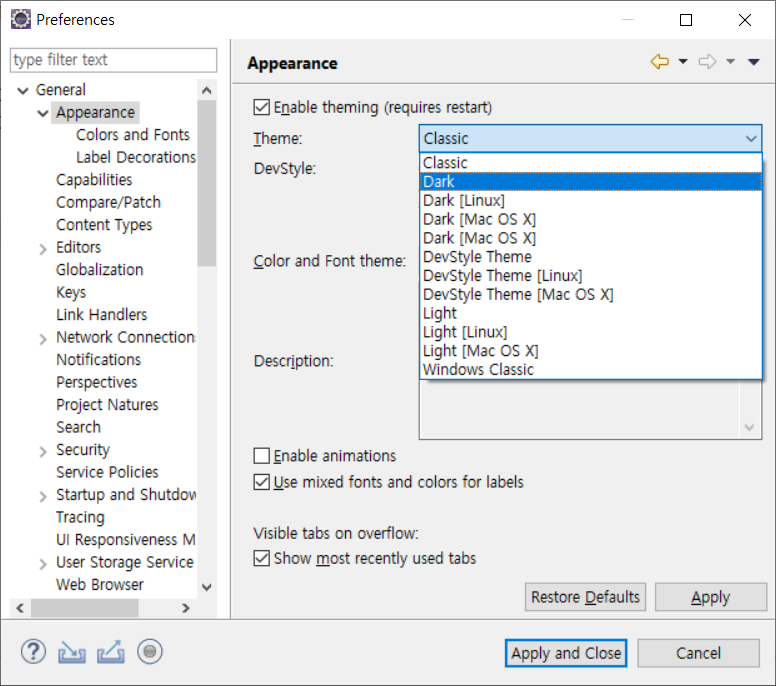The width and height of the screenshot is (776, 686).
Task: Select Project Natures in the tree
Action: pos(107,404)
